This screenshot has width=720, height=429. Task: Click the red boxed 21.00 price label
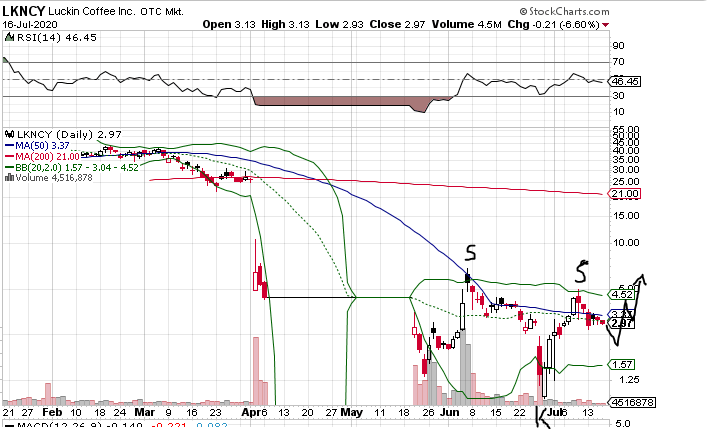click(624, 194)
